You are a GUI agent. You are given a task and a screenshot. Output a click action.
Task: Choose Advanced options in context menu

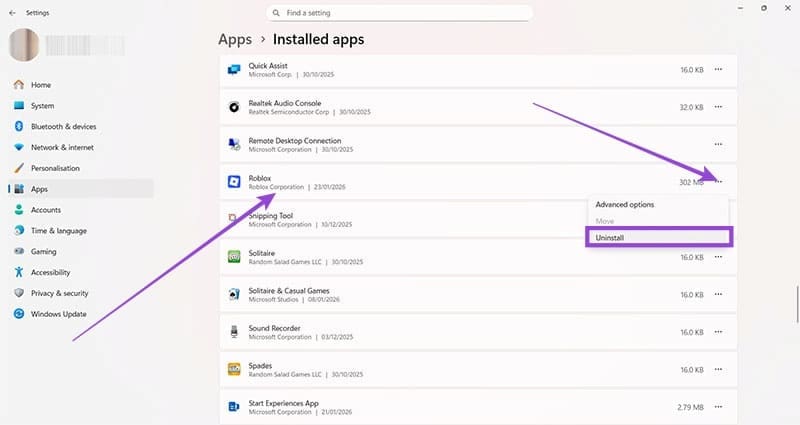(625, 204)
